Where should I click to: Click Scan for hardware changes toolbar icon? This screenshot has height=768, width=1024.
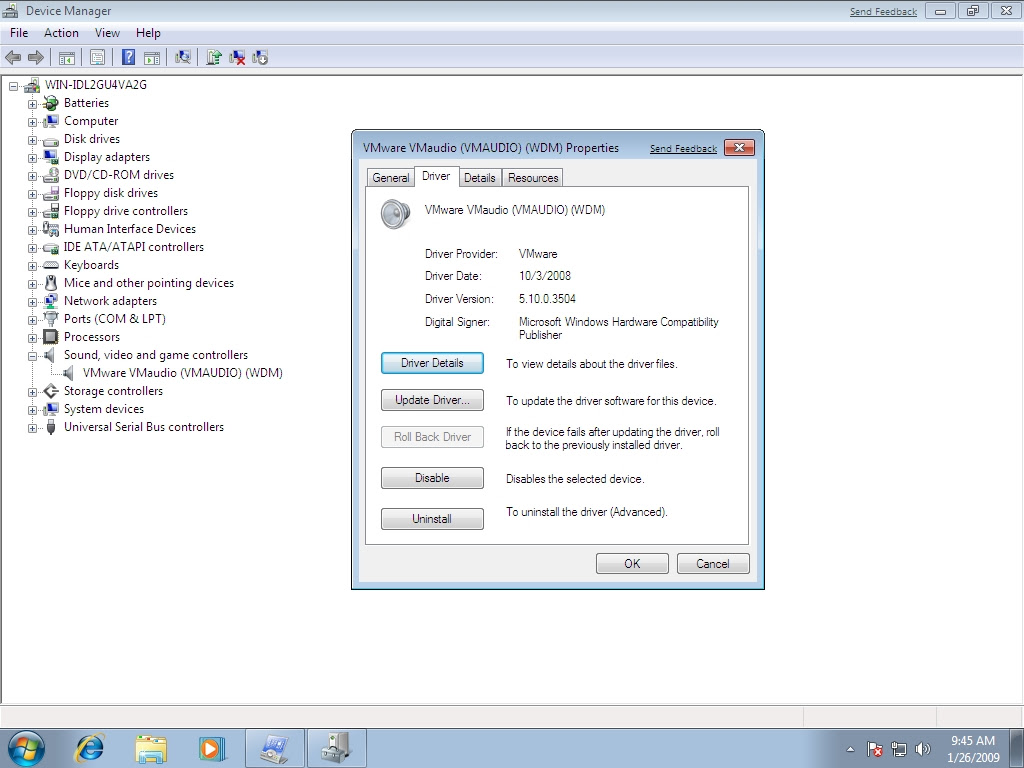(x=183, y=57)
